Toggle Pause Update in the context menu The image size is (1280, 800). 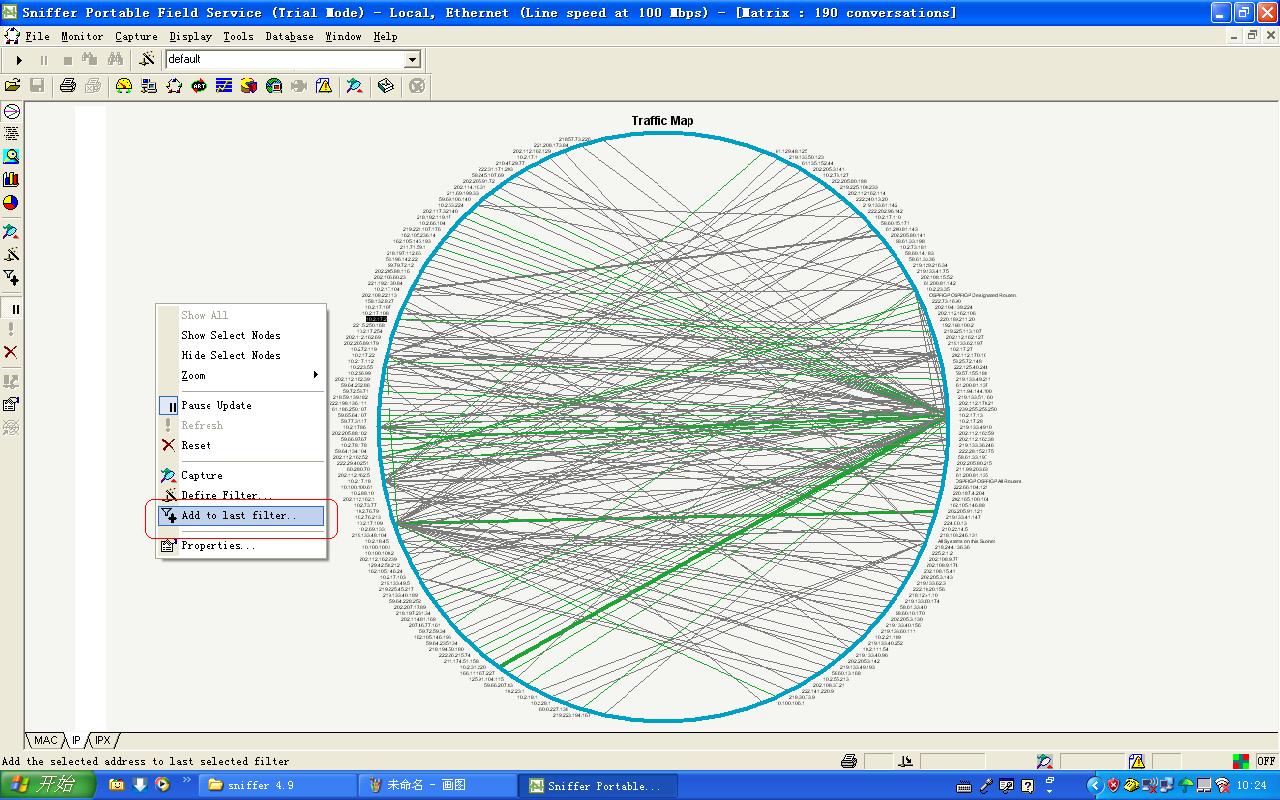point(216,405)
